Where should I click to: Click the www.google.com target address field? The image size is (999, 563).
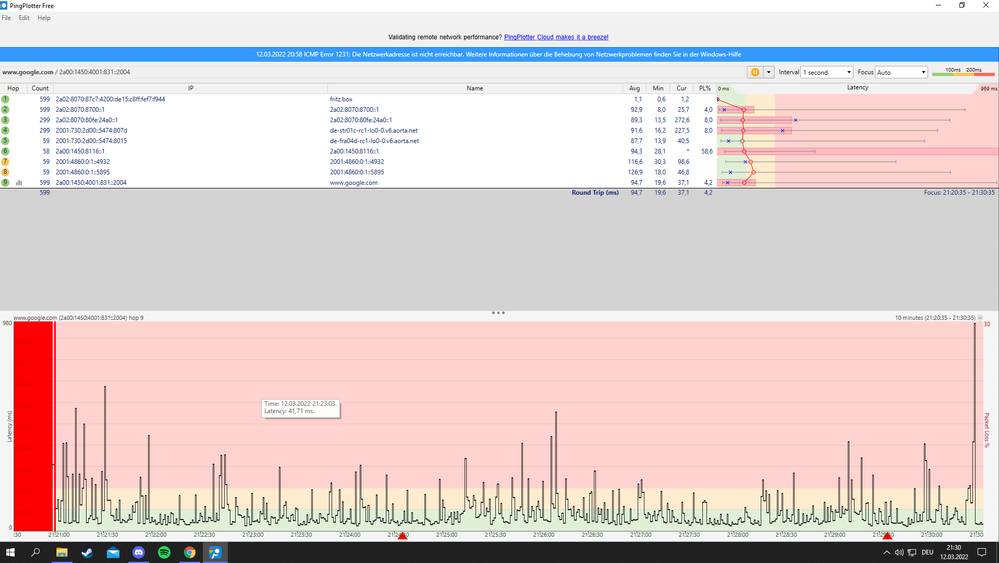coord(66,72)
